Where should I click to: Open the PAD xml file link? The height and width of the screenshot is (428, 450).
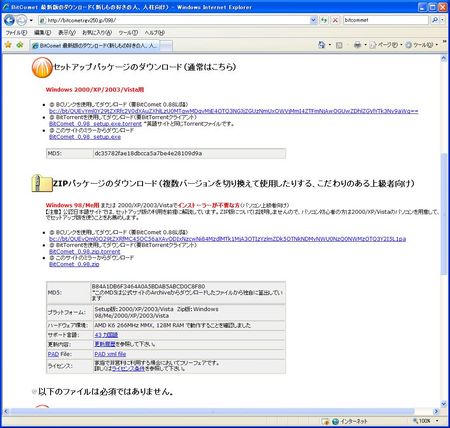tap(110, 354)
